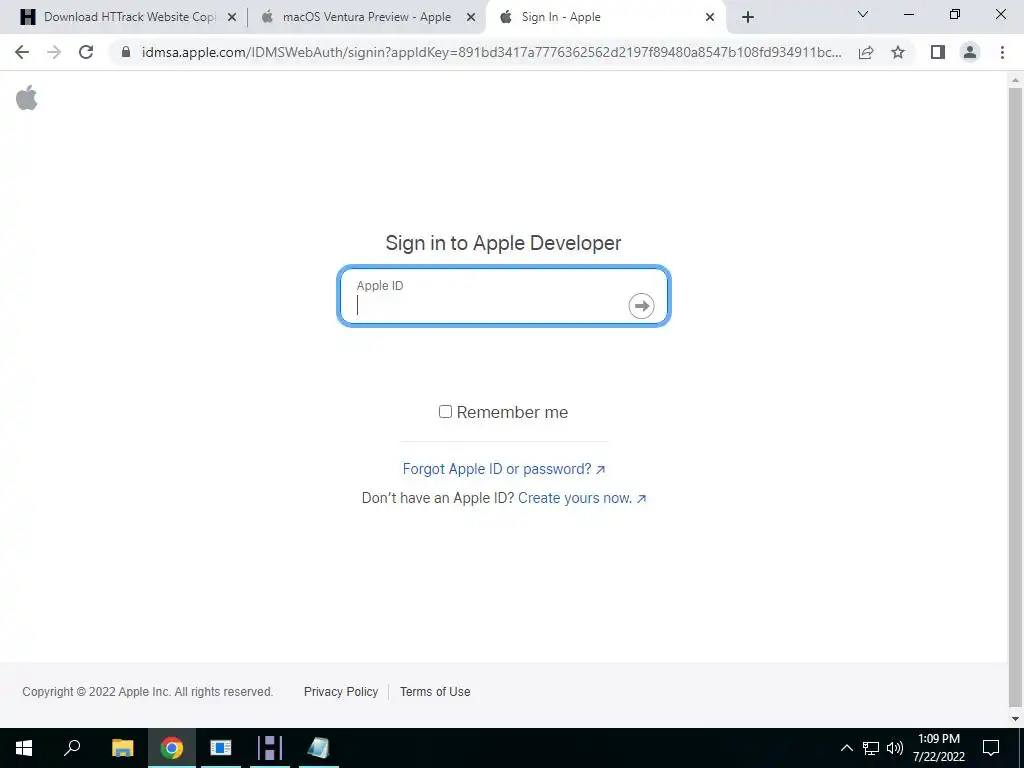Open Chrome side panel
Screen dimensions: 1024x768
tap(938, 52)
